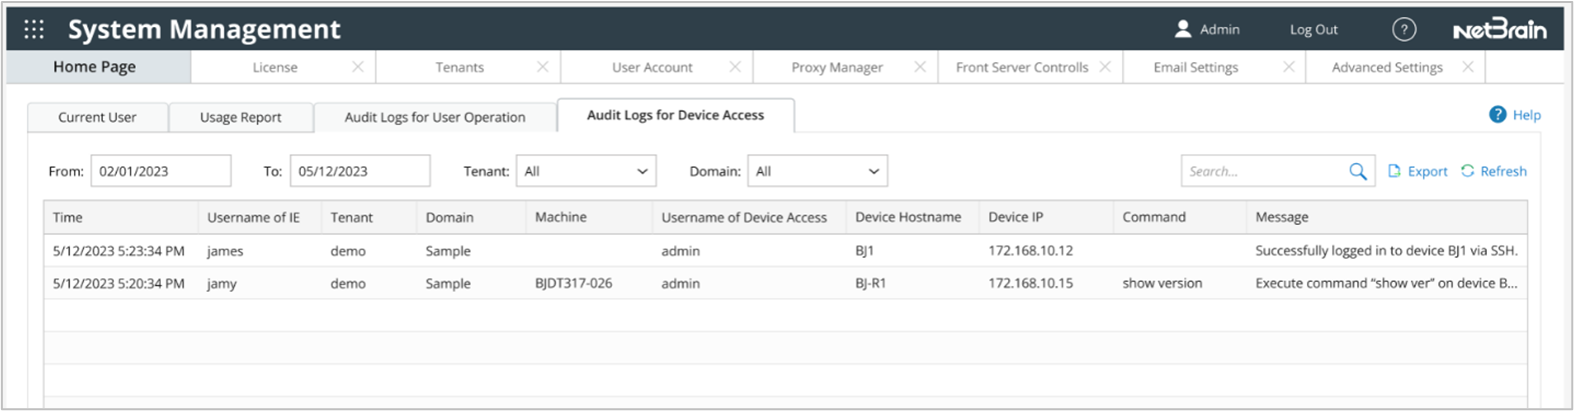Viewport: 1574px width, 411px height.
Task: Click the Refresh arrows icon
Action: (1467, 171)
